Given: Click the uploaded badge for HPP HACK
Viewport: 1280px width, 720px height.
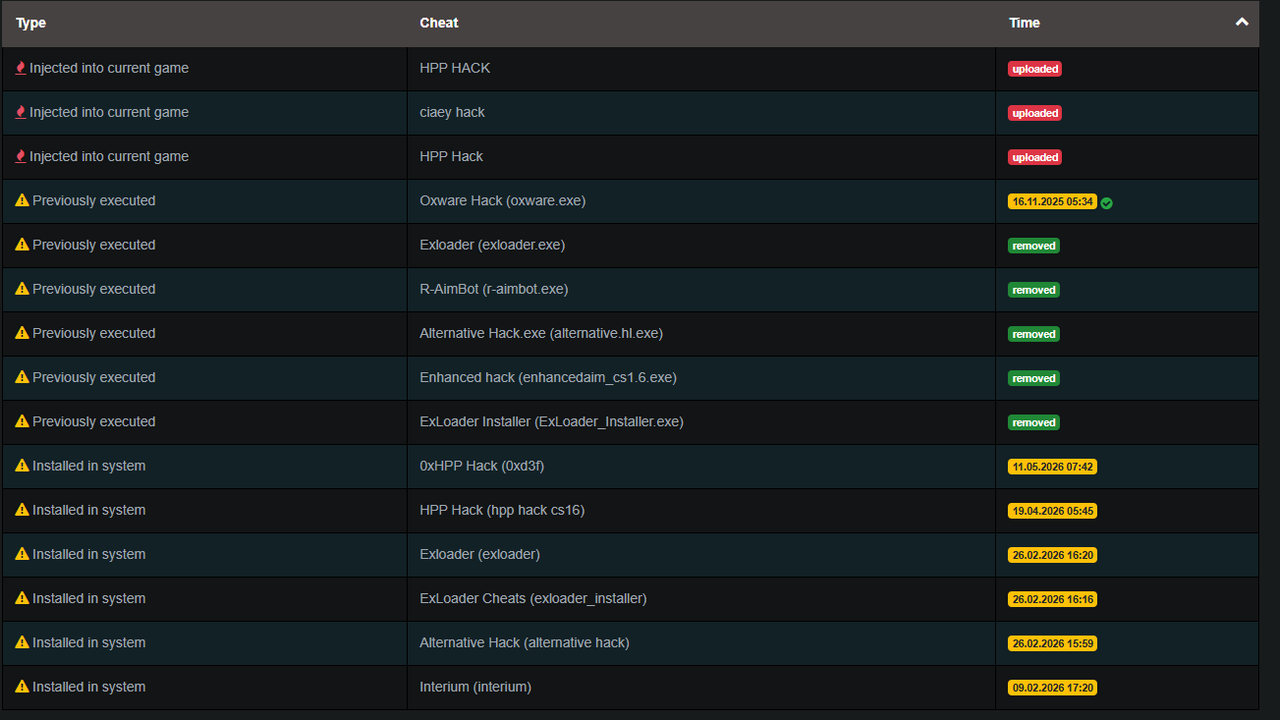Looking at the screenshot, I should pyautogui.click(x=1035, y=69).
